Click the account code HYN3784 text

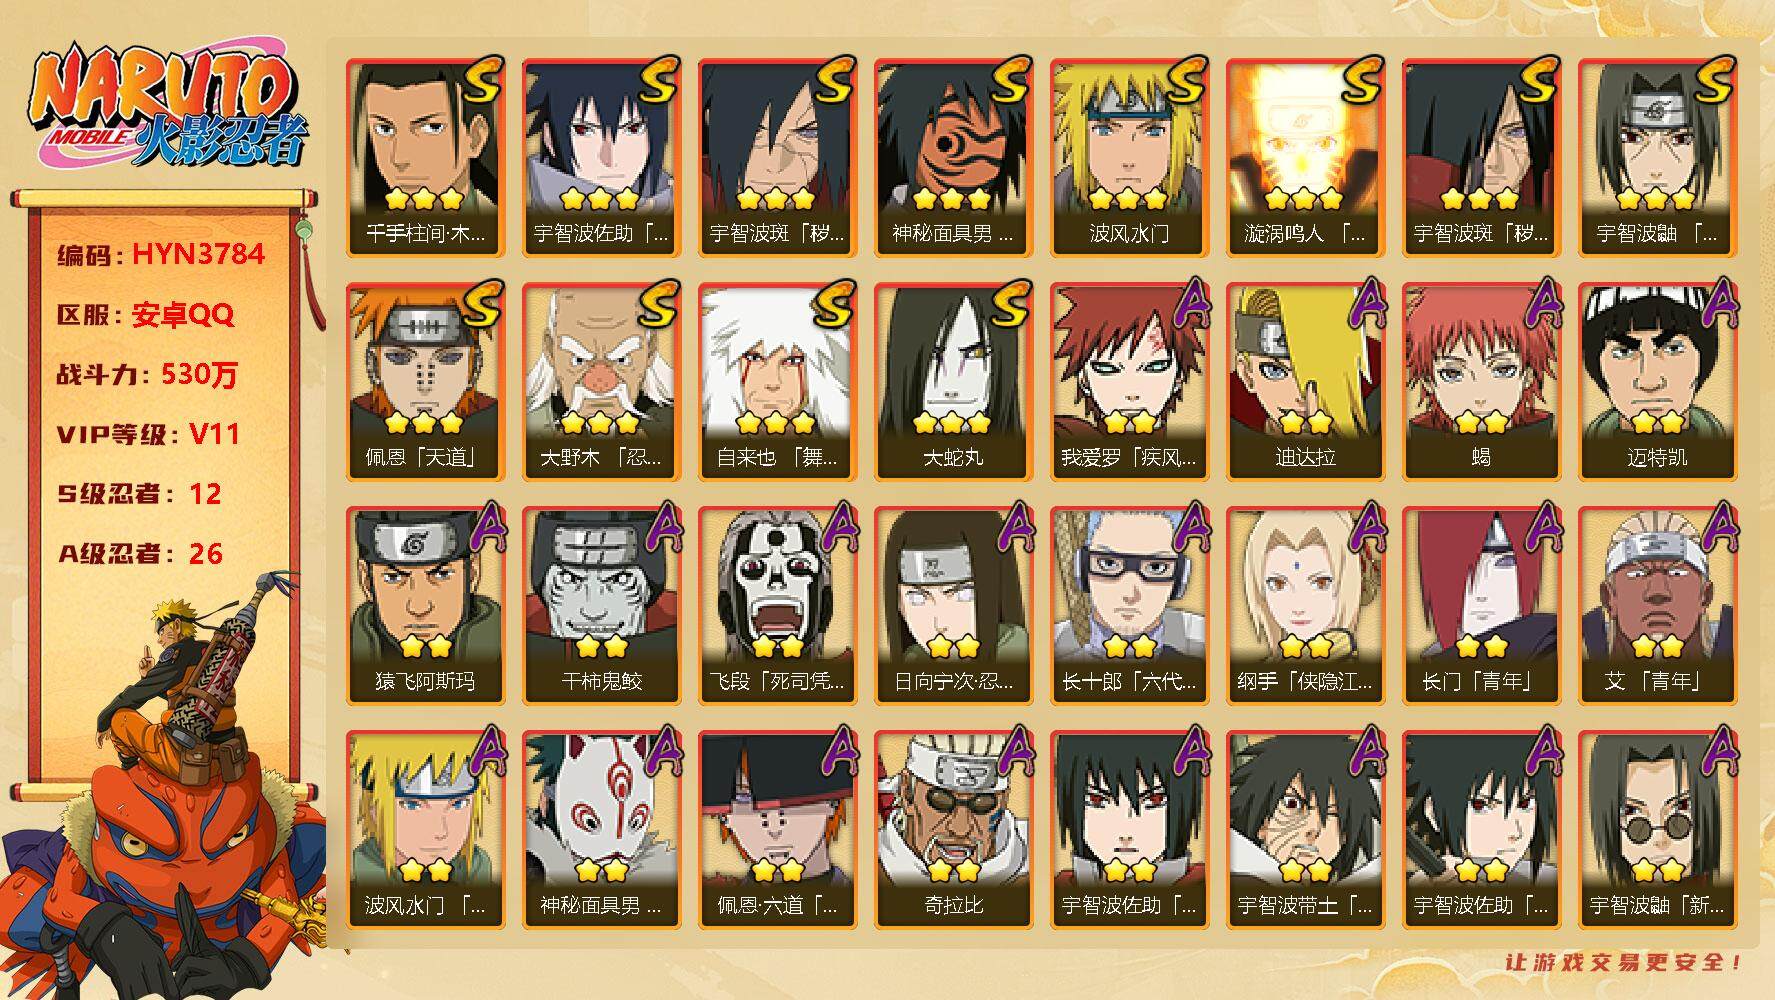(198, 254)
